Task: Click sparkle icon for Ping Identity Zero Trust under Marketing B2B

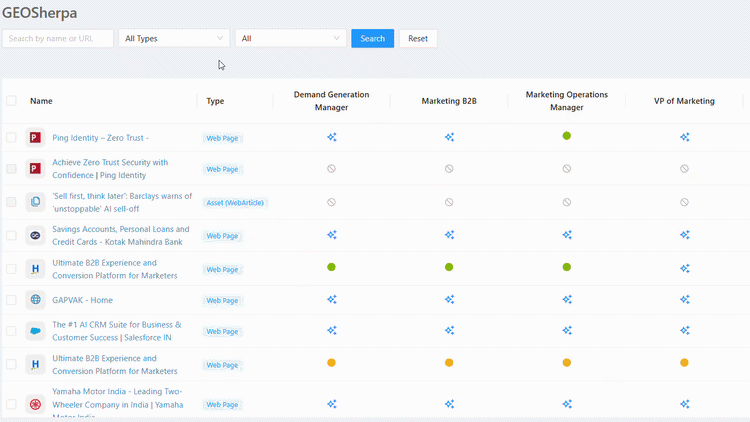Action: click(449, 137)
